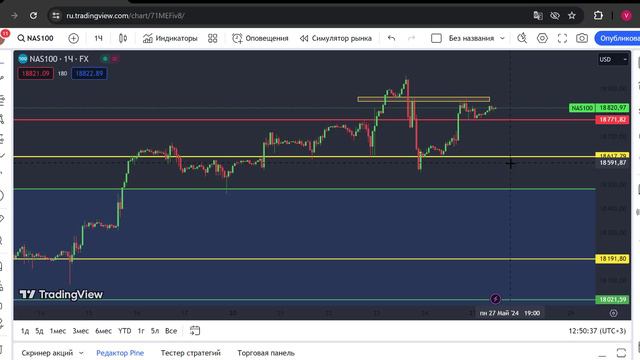Toggle fullscreen mode icon
The height and width of the screenshot is (360, 640).
(562, 38)
